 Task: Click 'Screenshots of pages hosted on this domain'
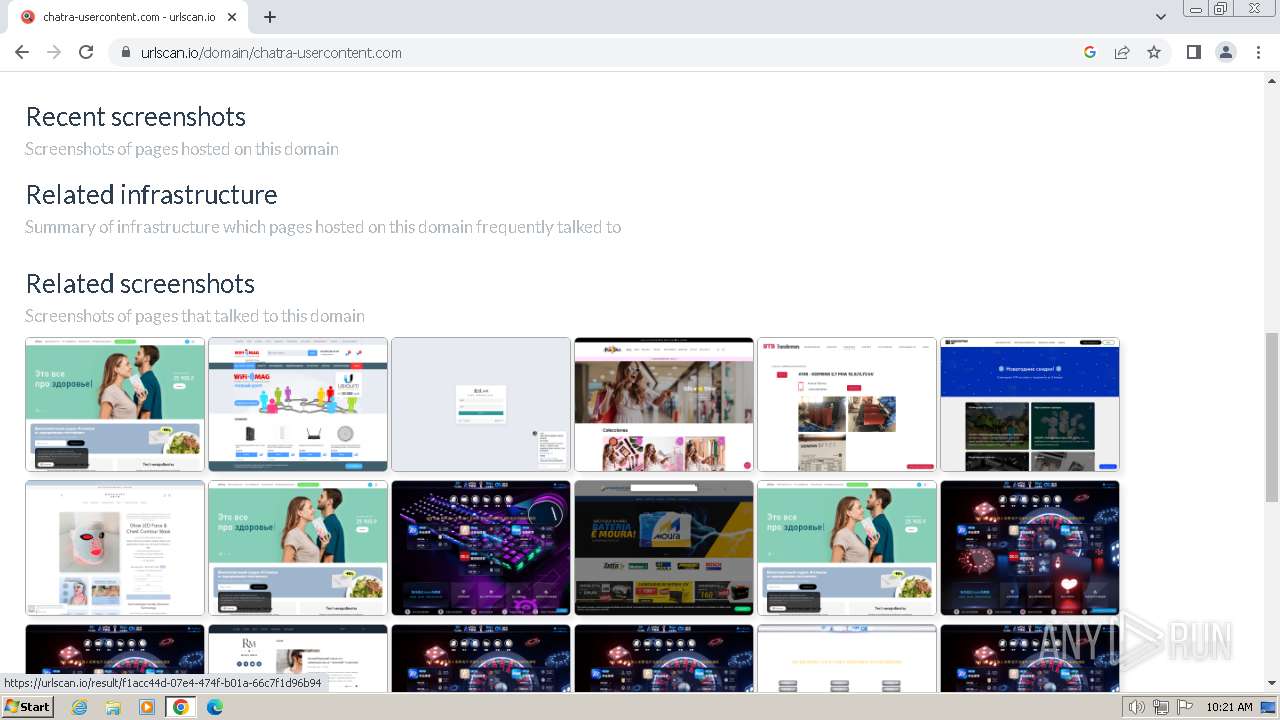pos(182,149)
